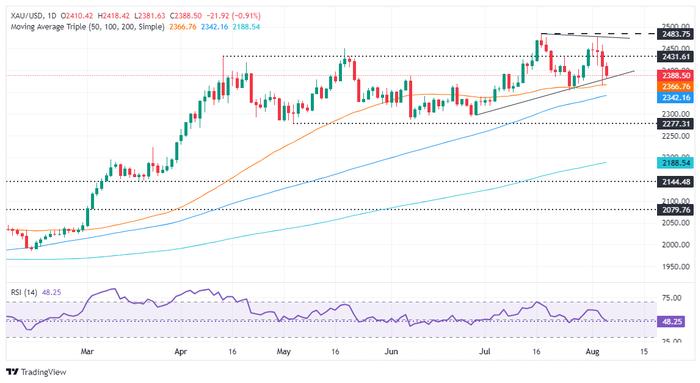Click the 2483.75 dashed level price tag
Viewport: 700px width, 383px height.
tap(675, 34)
